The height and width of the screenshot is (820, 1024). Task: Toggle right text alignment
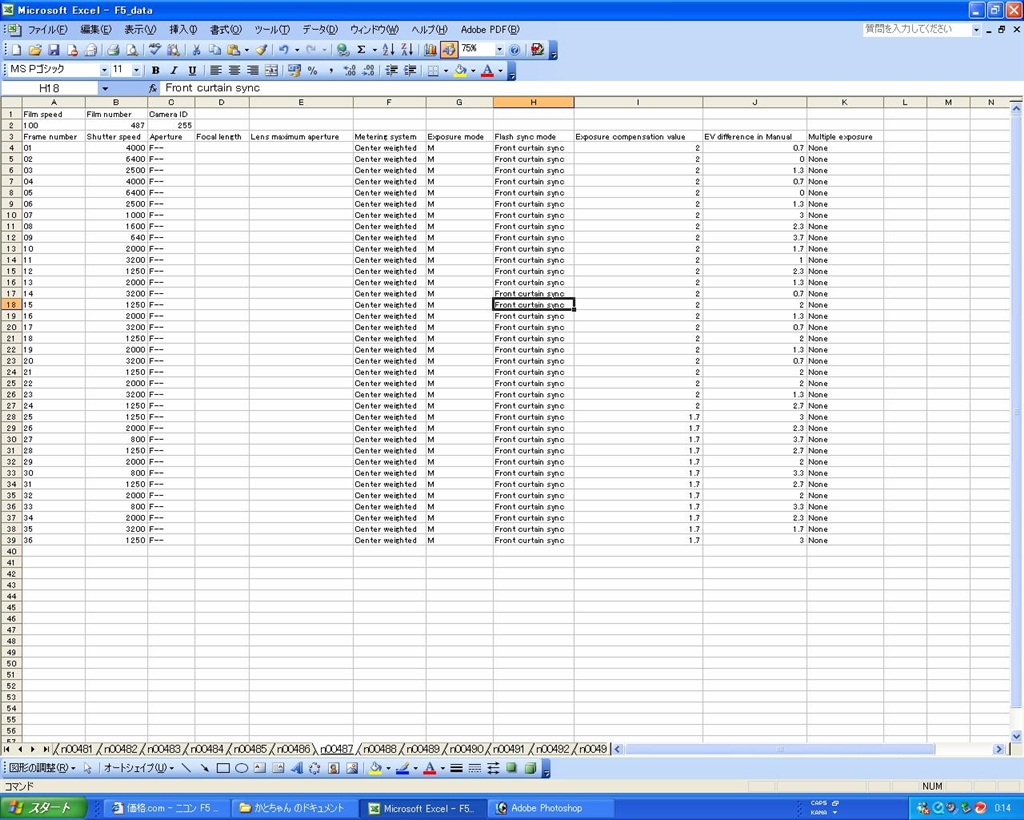[253, 71]
